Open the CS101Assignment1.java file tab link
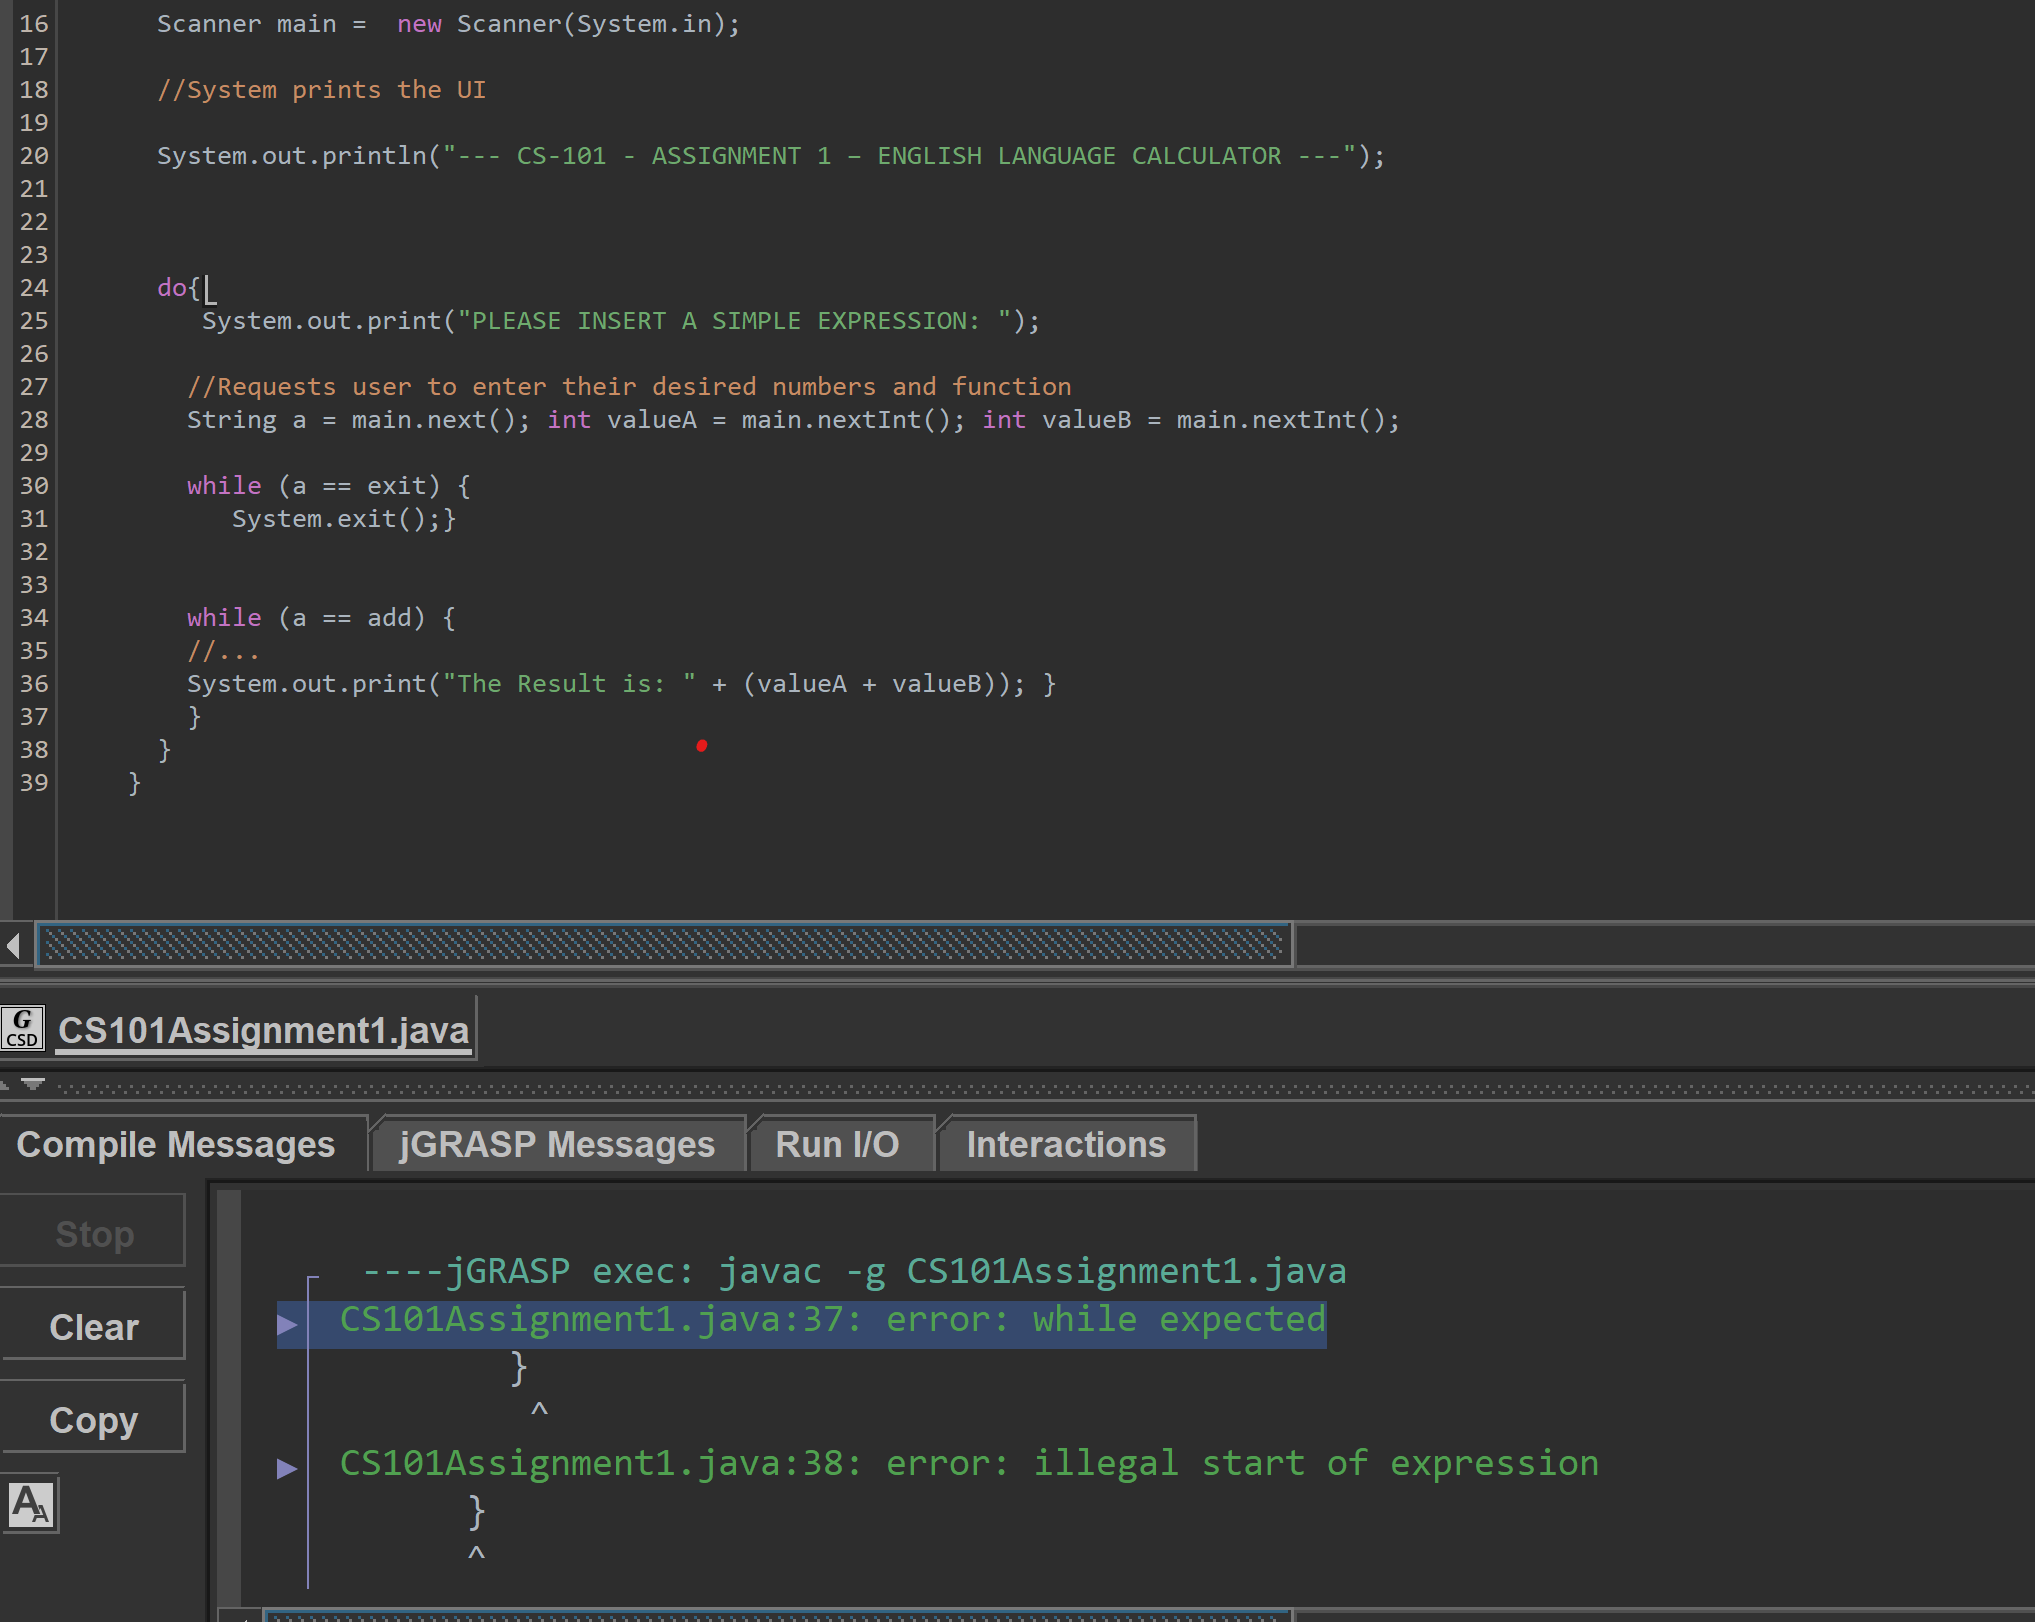2035x1622 pixels. [264, 1029]
